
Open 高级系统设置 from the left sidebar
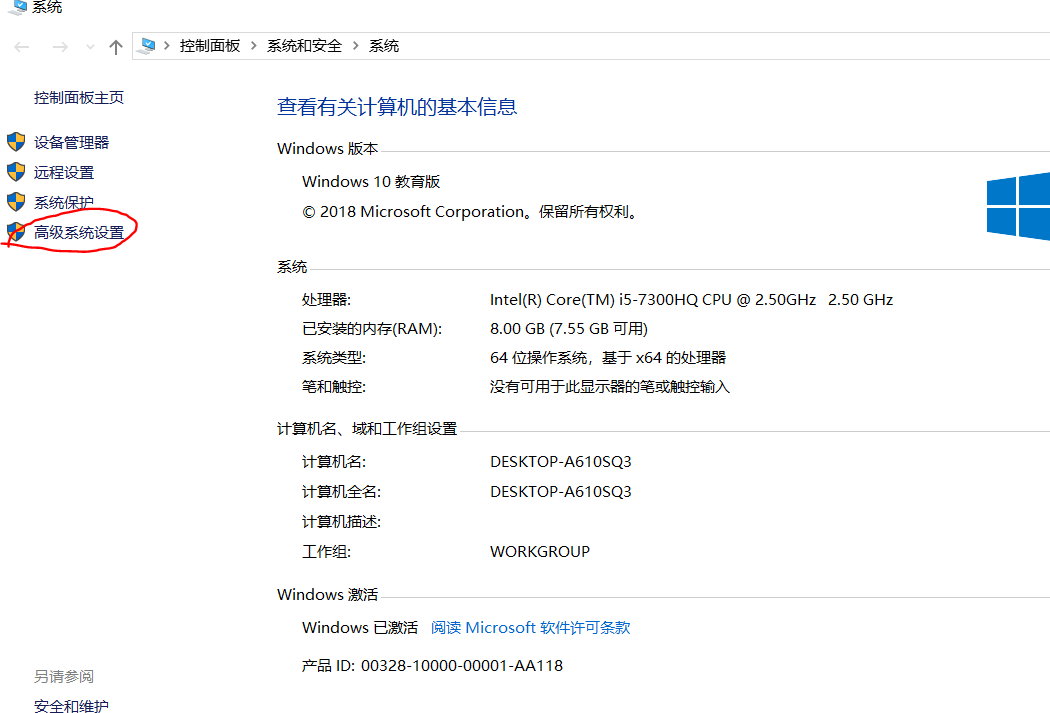click(x=79, y=232)
